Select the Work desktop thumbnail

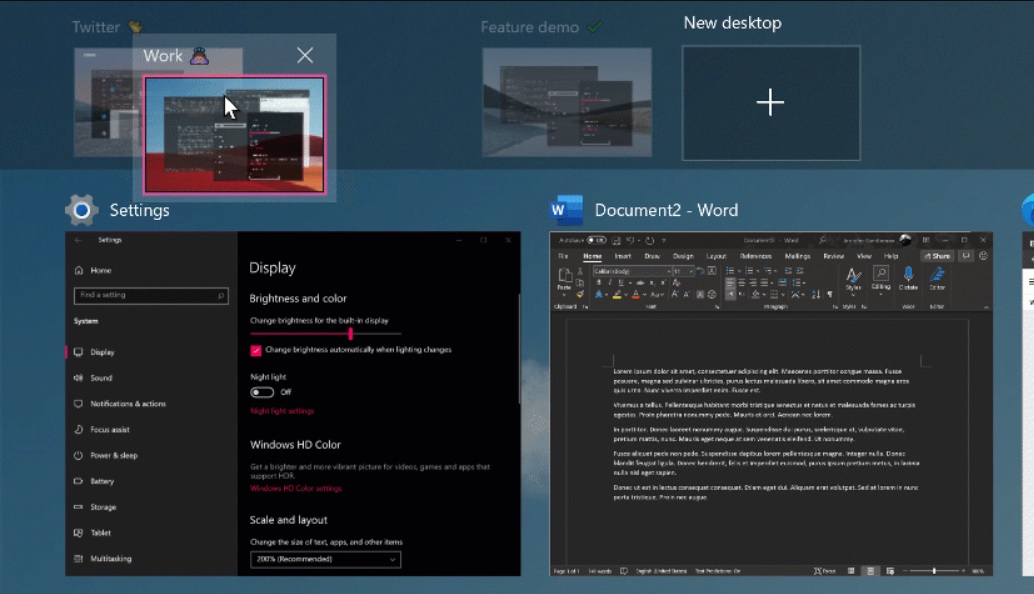point(234,134)
